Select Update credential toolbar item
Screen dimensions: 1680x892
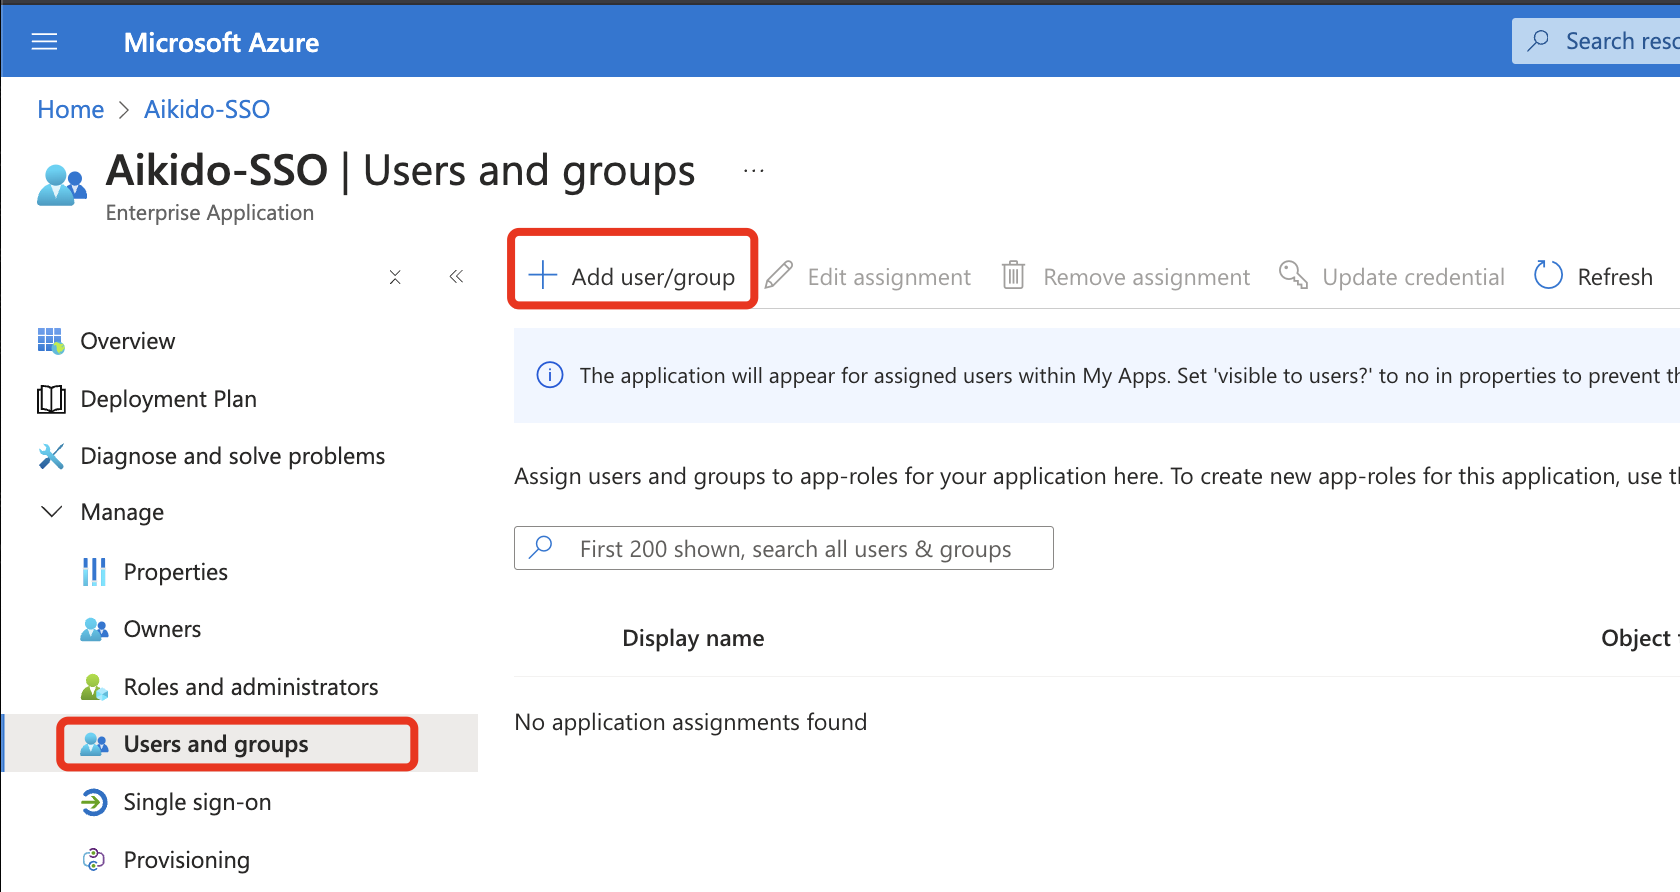point(1392,277)
